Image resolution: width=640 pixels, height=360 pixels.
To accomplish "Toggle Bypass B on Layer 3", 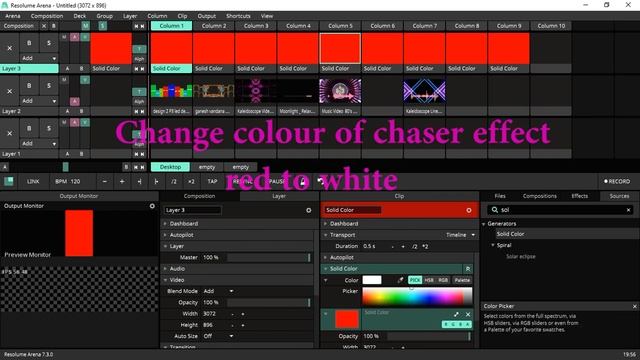I will point(29,43).
